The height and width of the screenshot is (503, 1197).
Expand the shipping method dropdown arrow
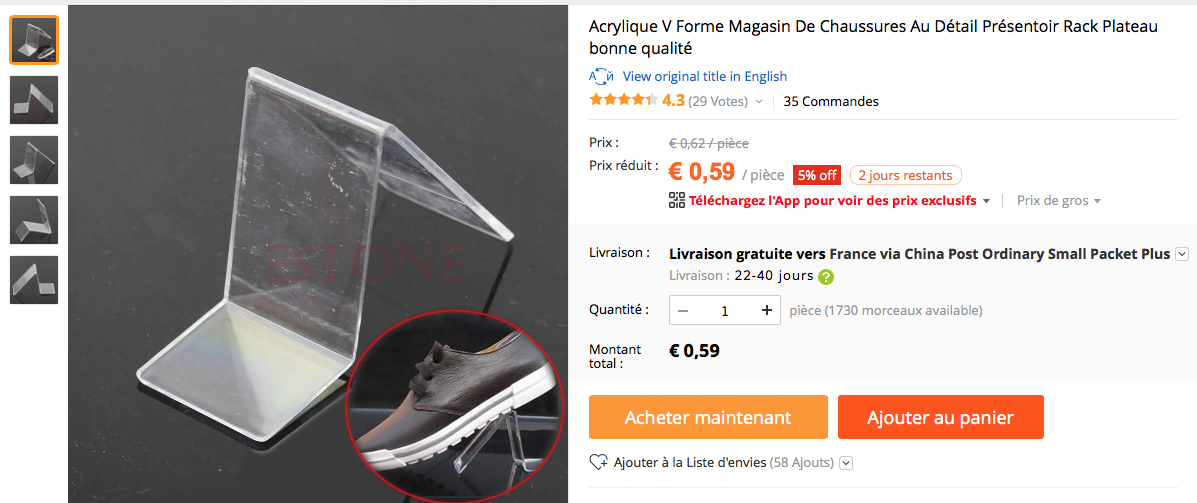(x=1182, y=253)
